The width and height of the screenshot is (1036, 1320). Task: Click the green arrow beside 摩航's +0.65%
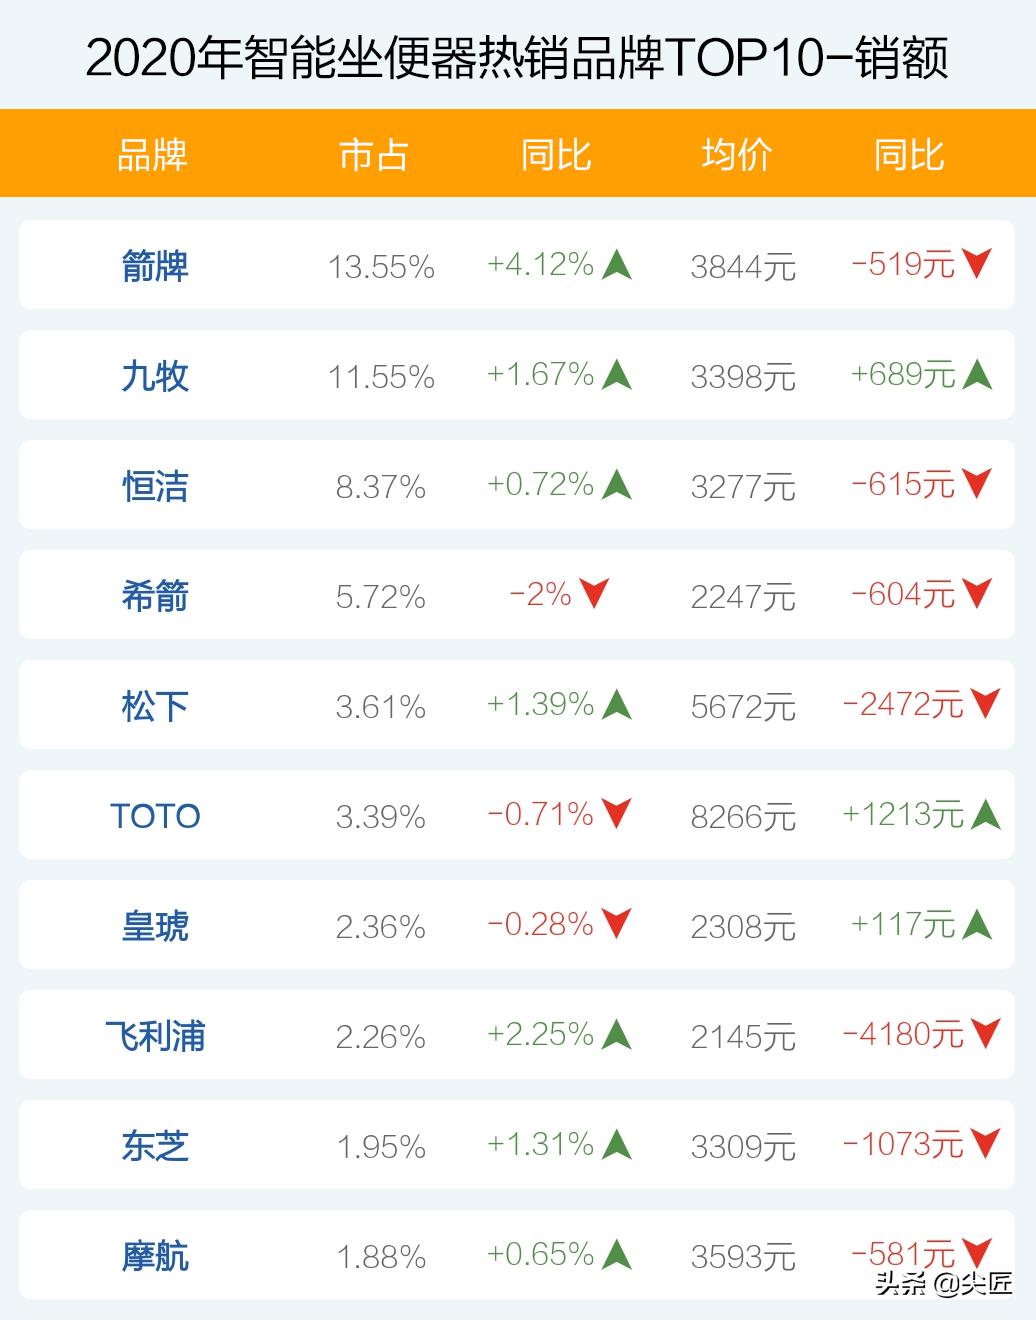pos(617,1254)
